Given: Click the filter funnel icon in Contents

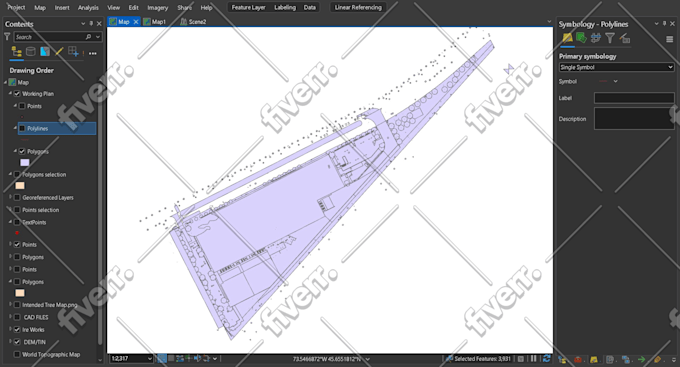Looking at the screenshot, I should [x=7, y=37].
